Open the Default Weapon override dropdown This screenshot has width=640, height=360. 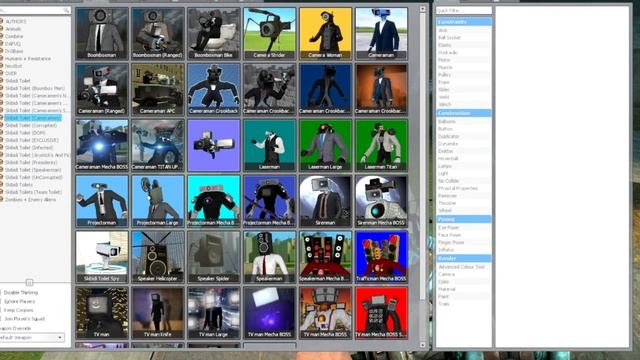[32, 338]
